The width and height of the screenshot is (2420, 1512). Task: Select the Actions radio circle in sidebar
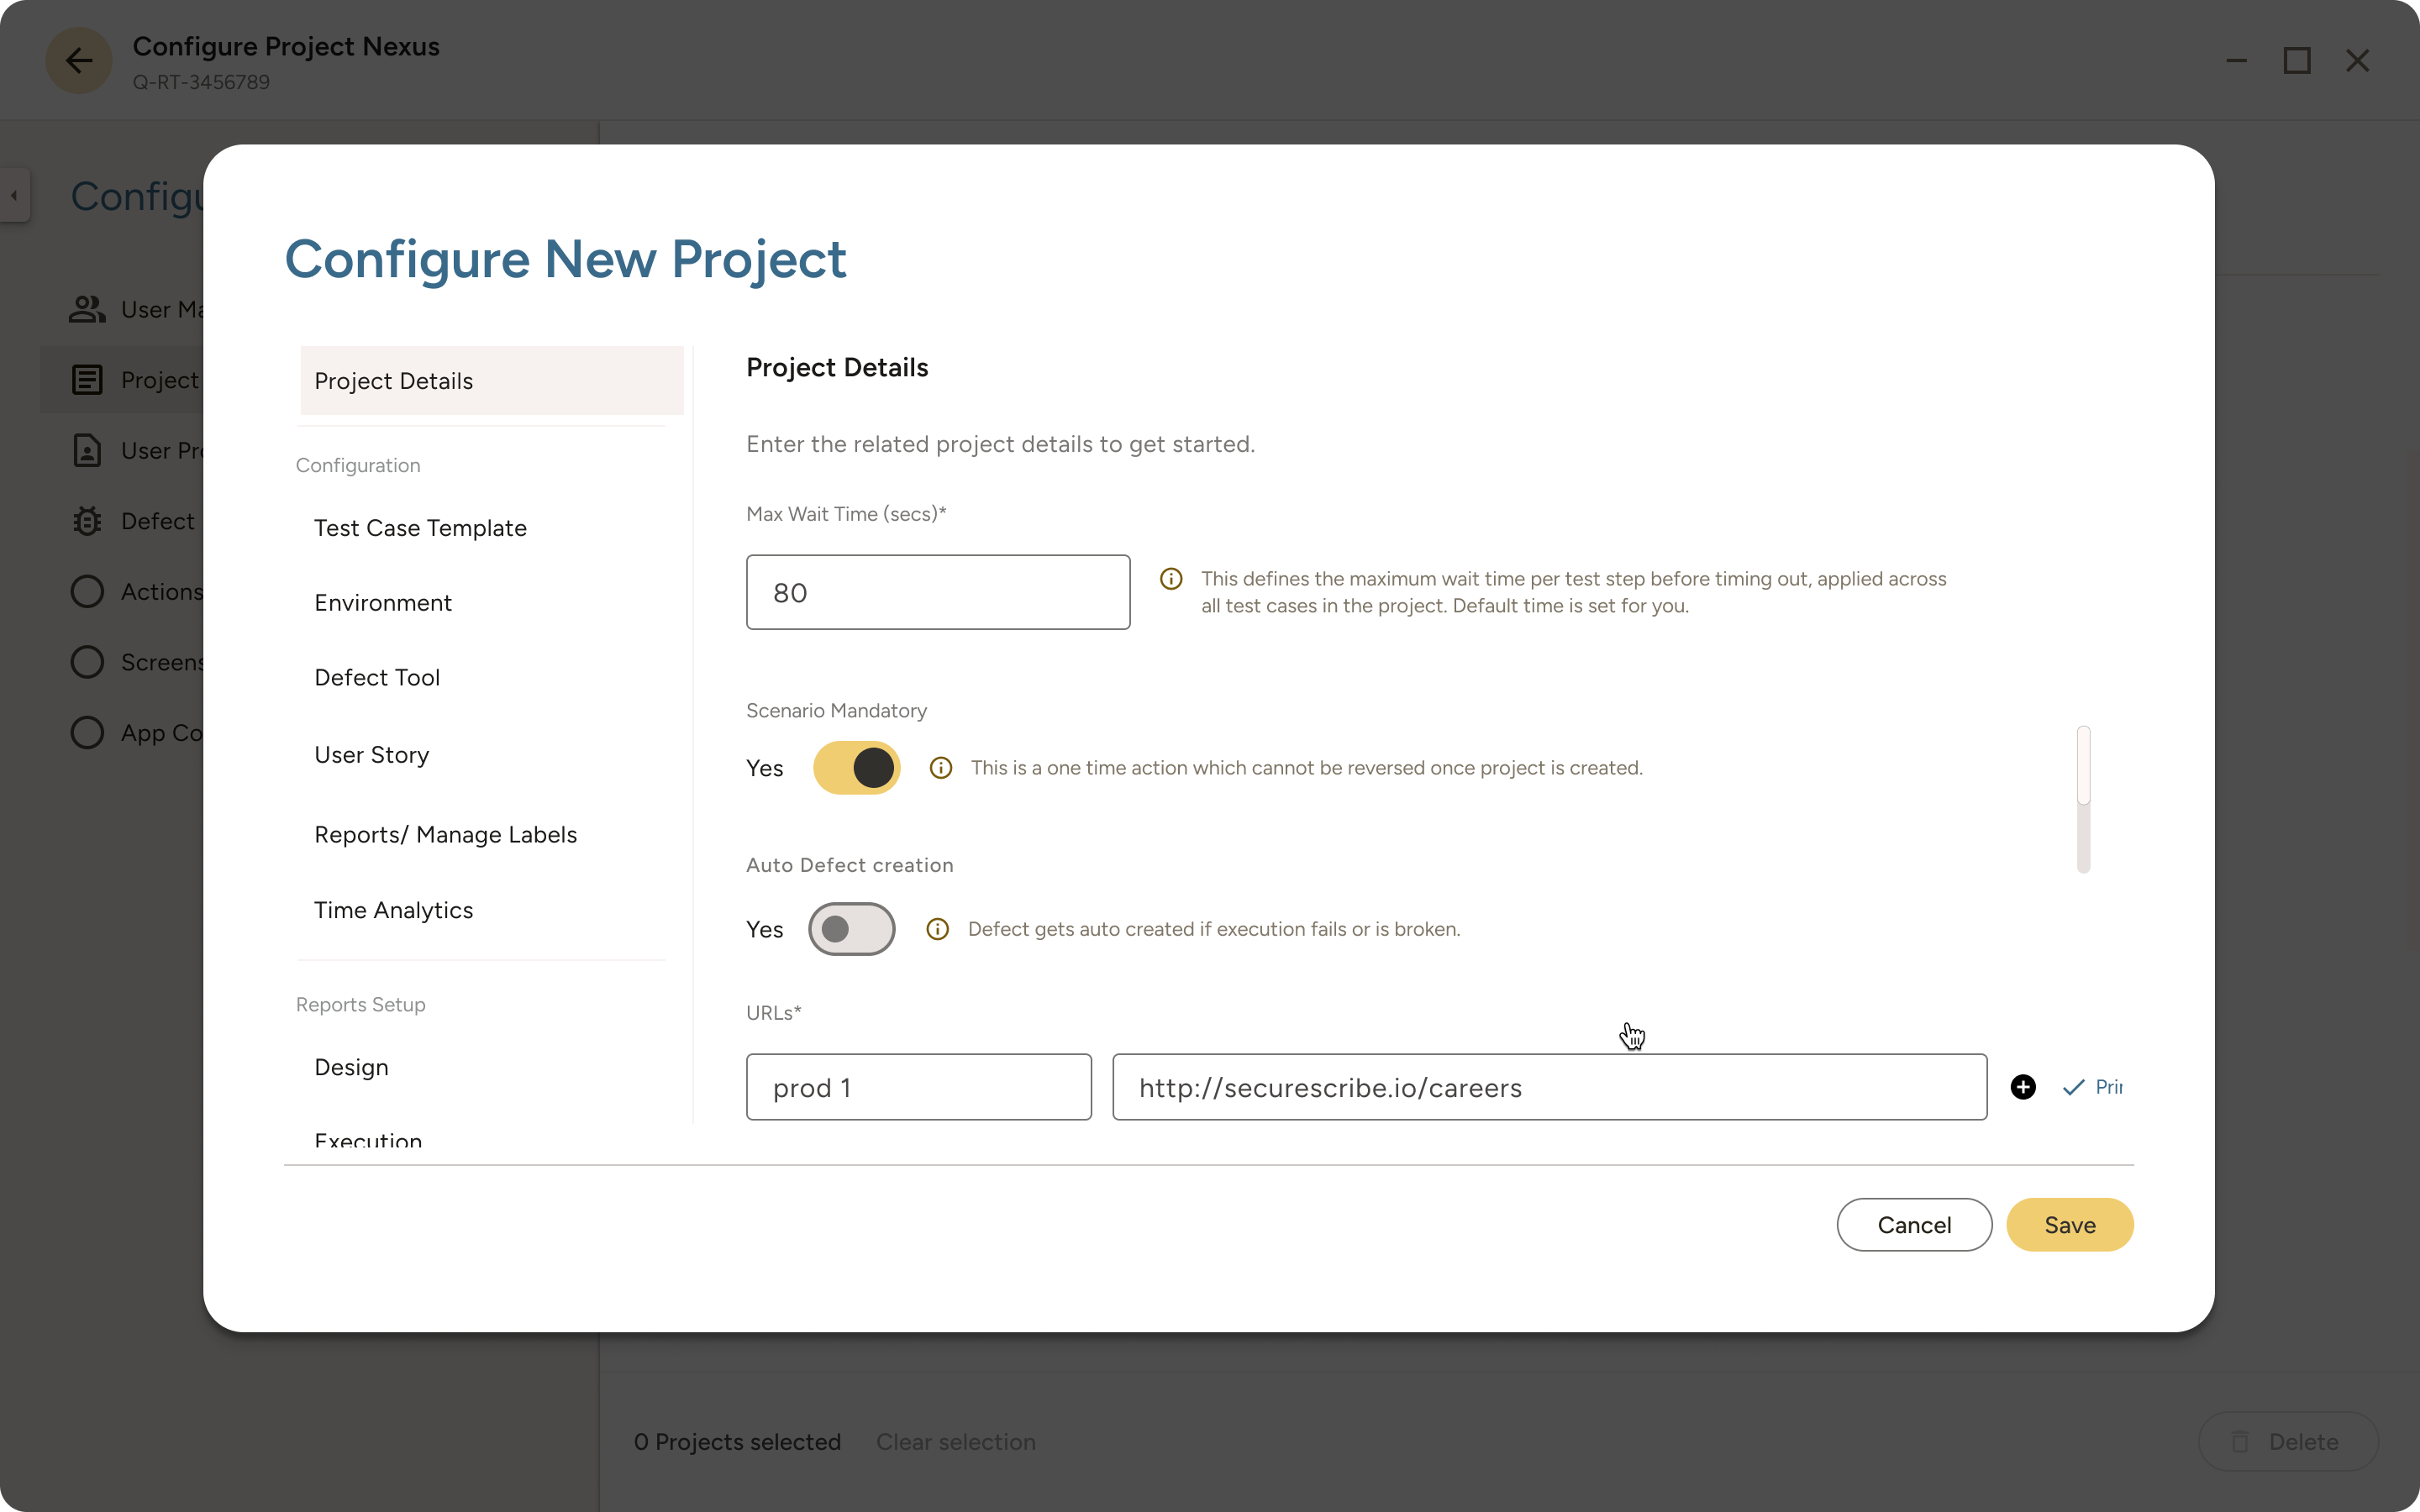[x=87, y=591]
